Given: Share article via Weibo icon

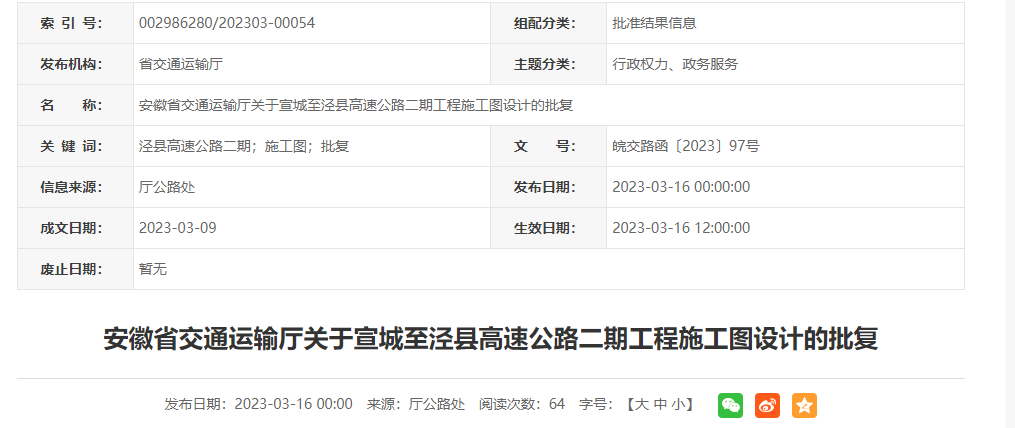Looking at the screenshot, I should [x=767, y=405].
